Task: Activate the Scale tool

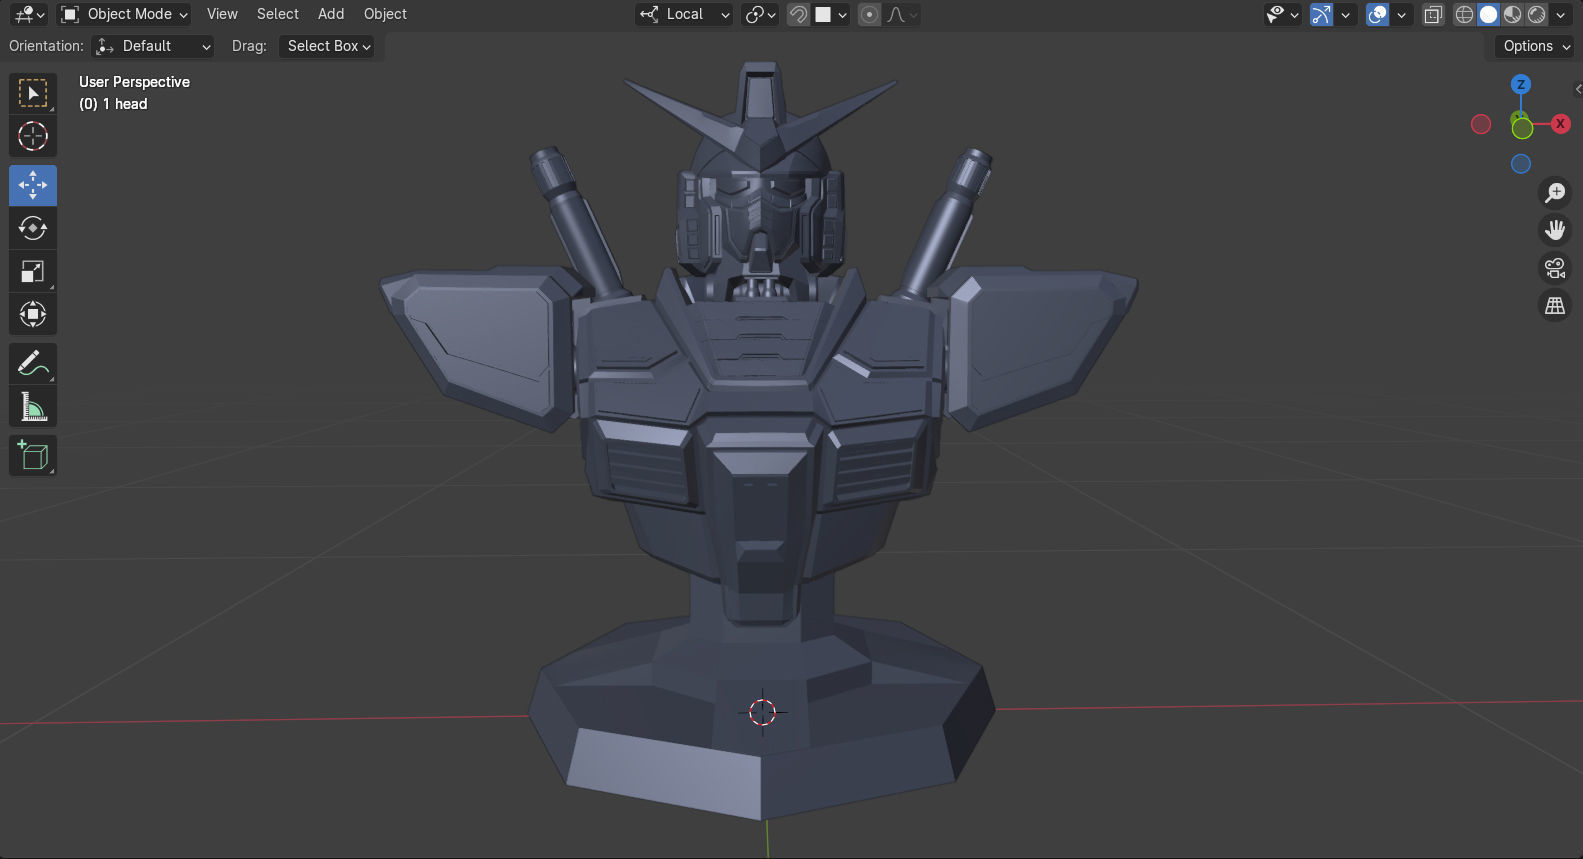Action: click(33, 271)
